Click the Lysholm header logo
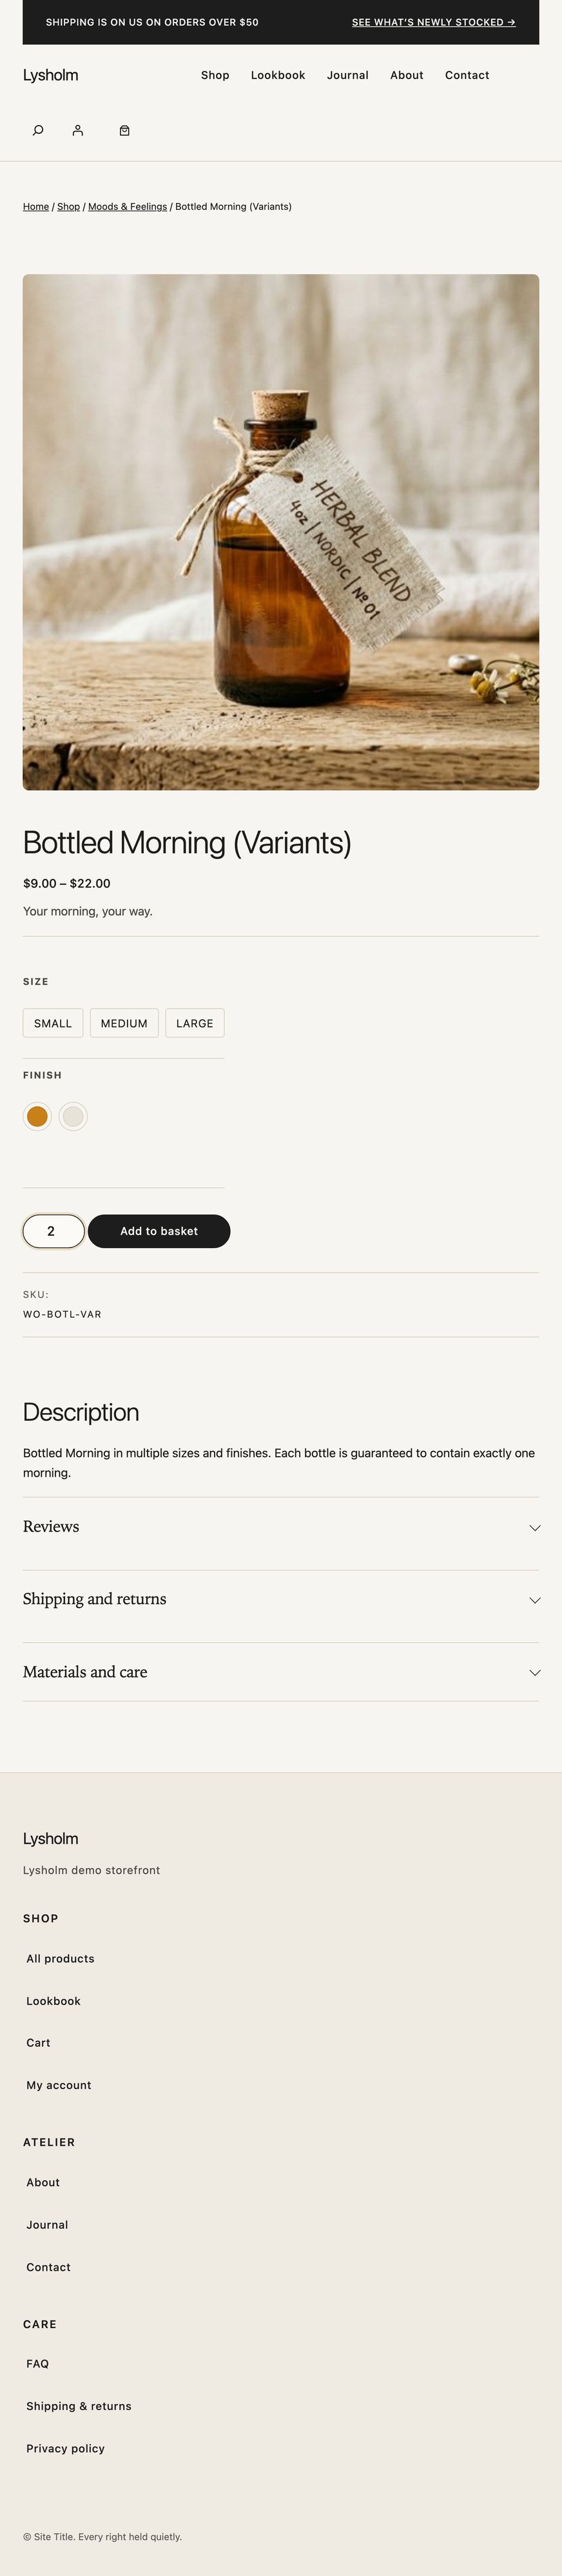Image resolution: width=562 pixels, height=2576 pixels. coord(51,75)
